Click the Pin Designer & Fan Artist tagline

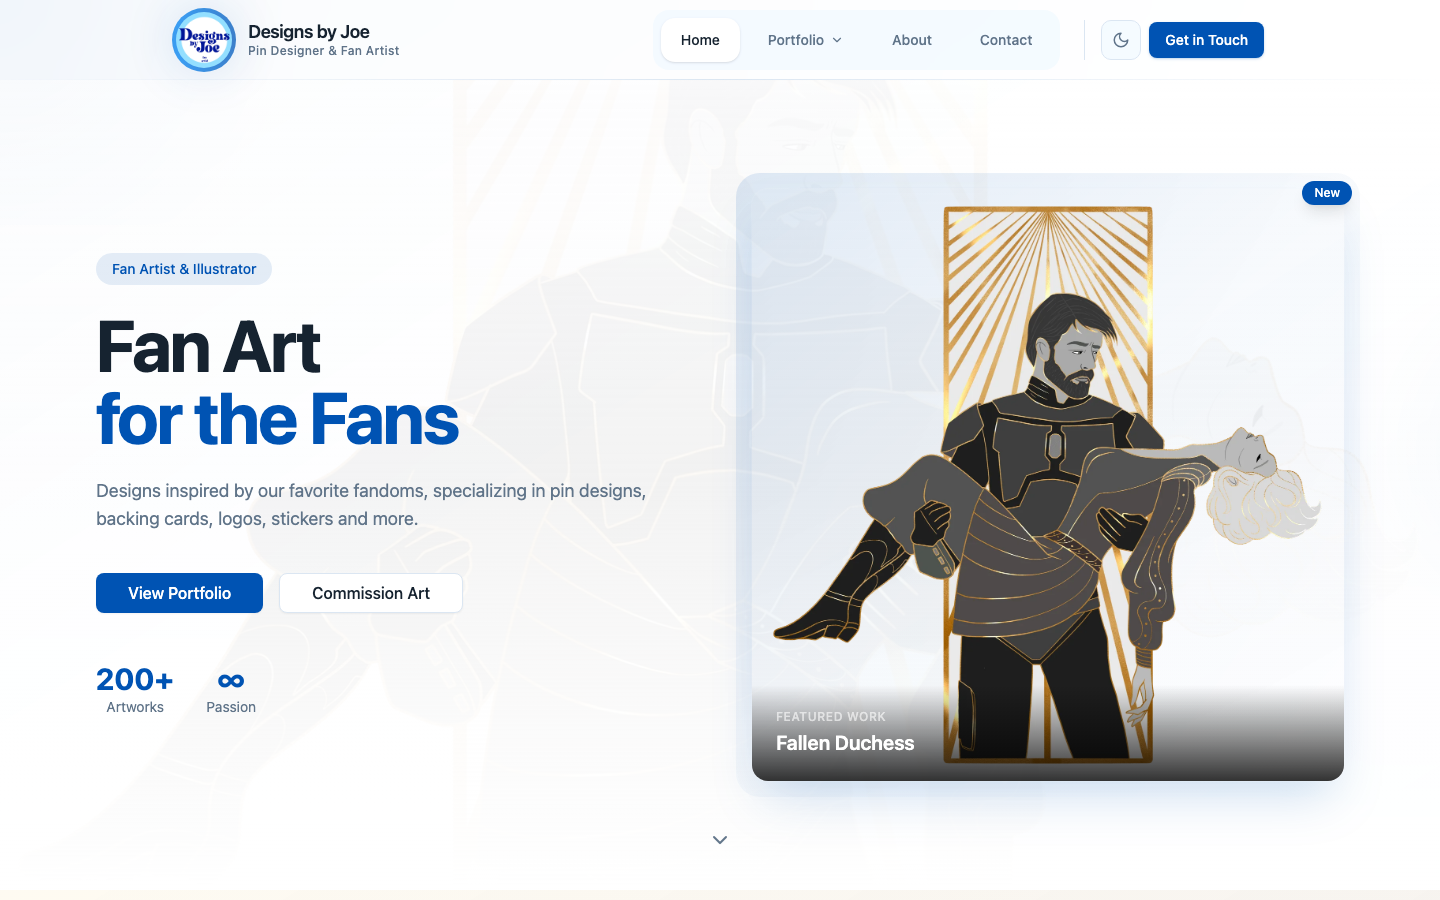pyautogui.click(x=323, y=51)
